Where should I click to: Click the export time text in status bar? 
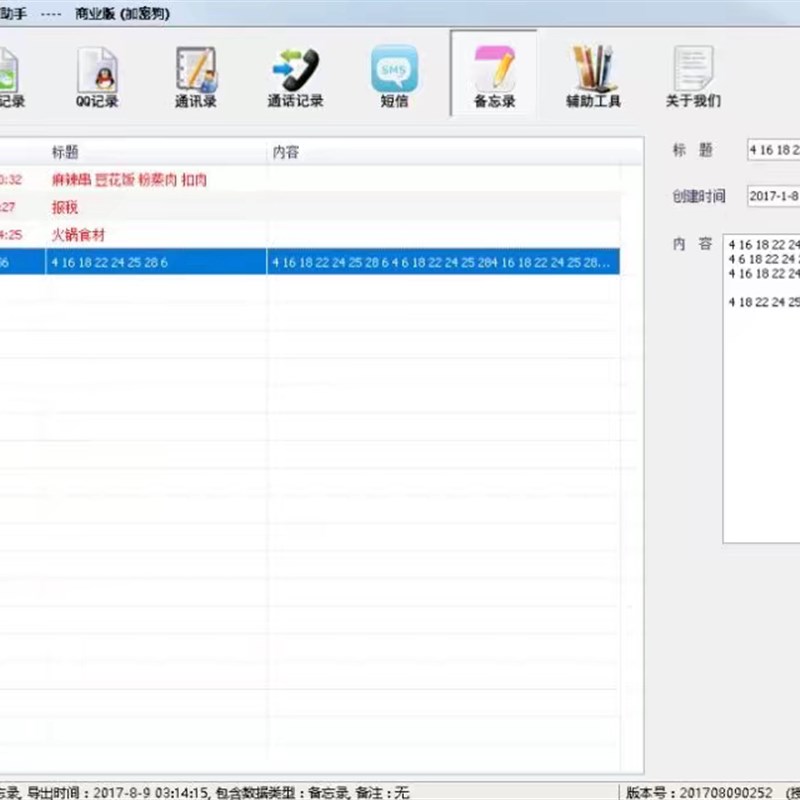pos(120,787)
